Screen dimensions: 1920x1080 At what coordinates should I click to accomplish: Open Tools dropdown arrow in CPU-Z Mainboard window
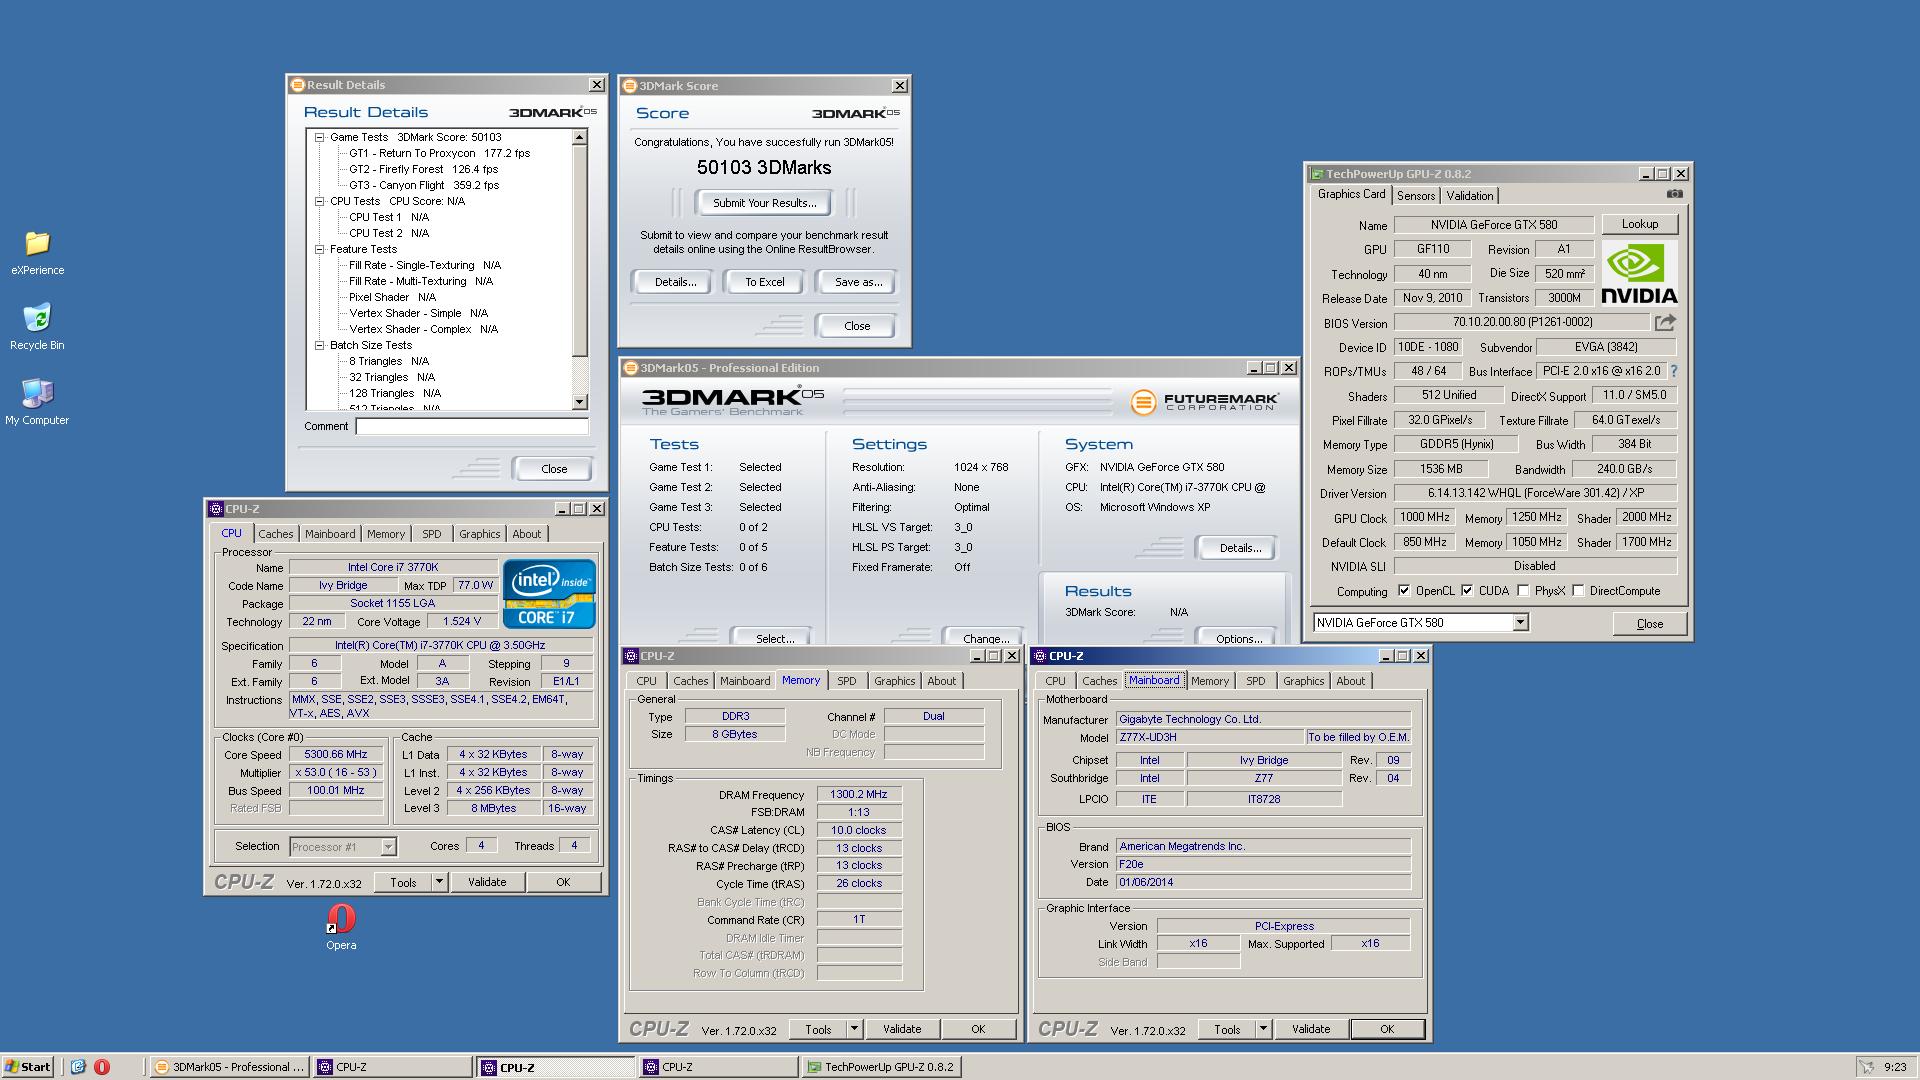point(1263,1029)
